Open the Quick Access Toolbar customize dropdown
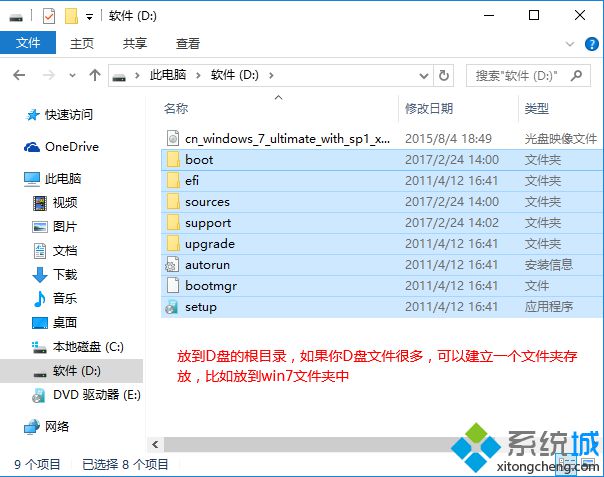 (x=90, y=17)
